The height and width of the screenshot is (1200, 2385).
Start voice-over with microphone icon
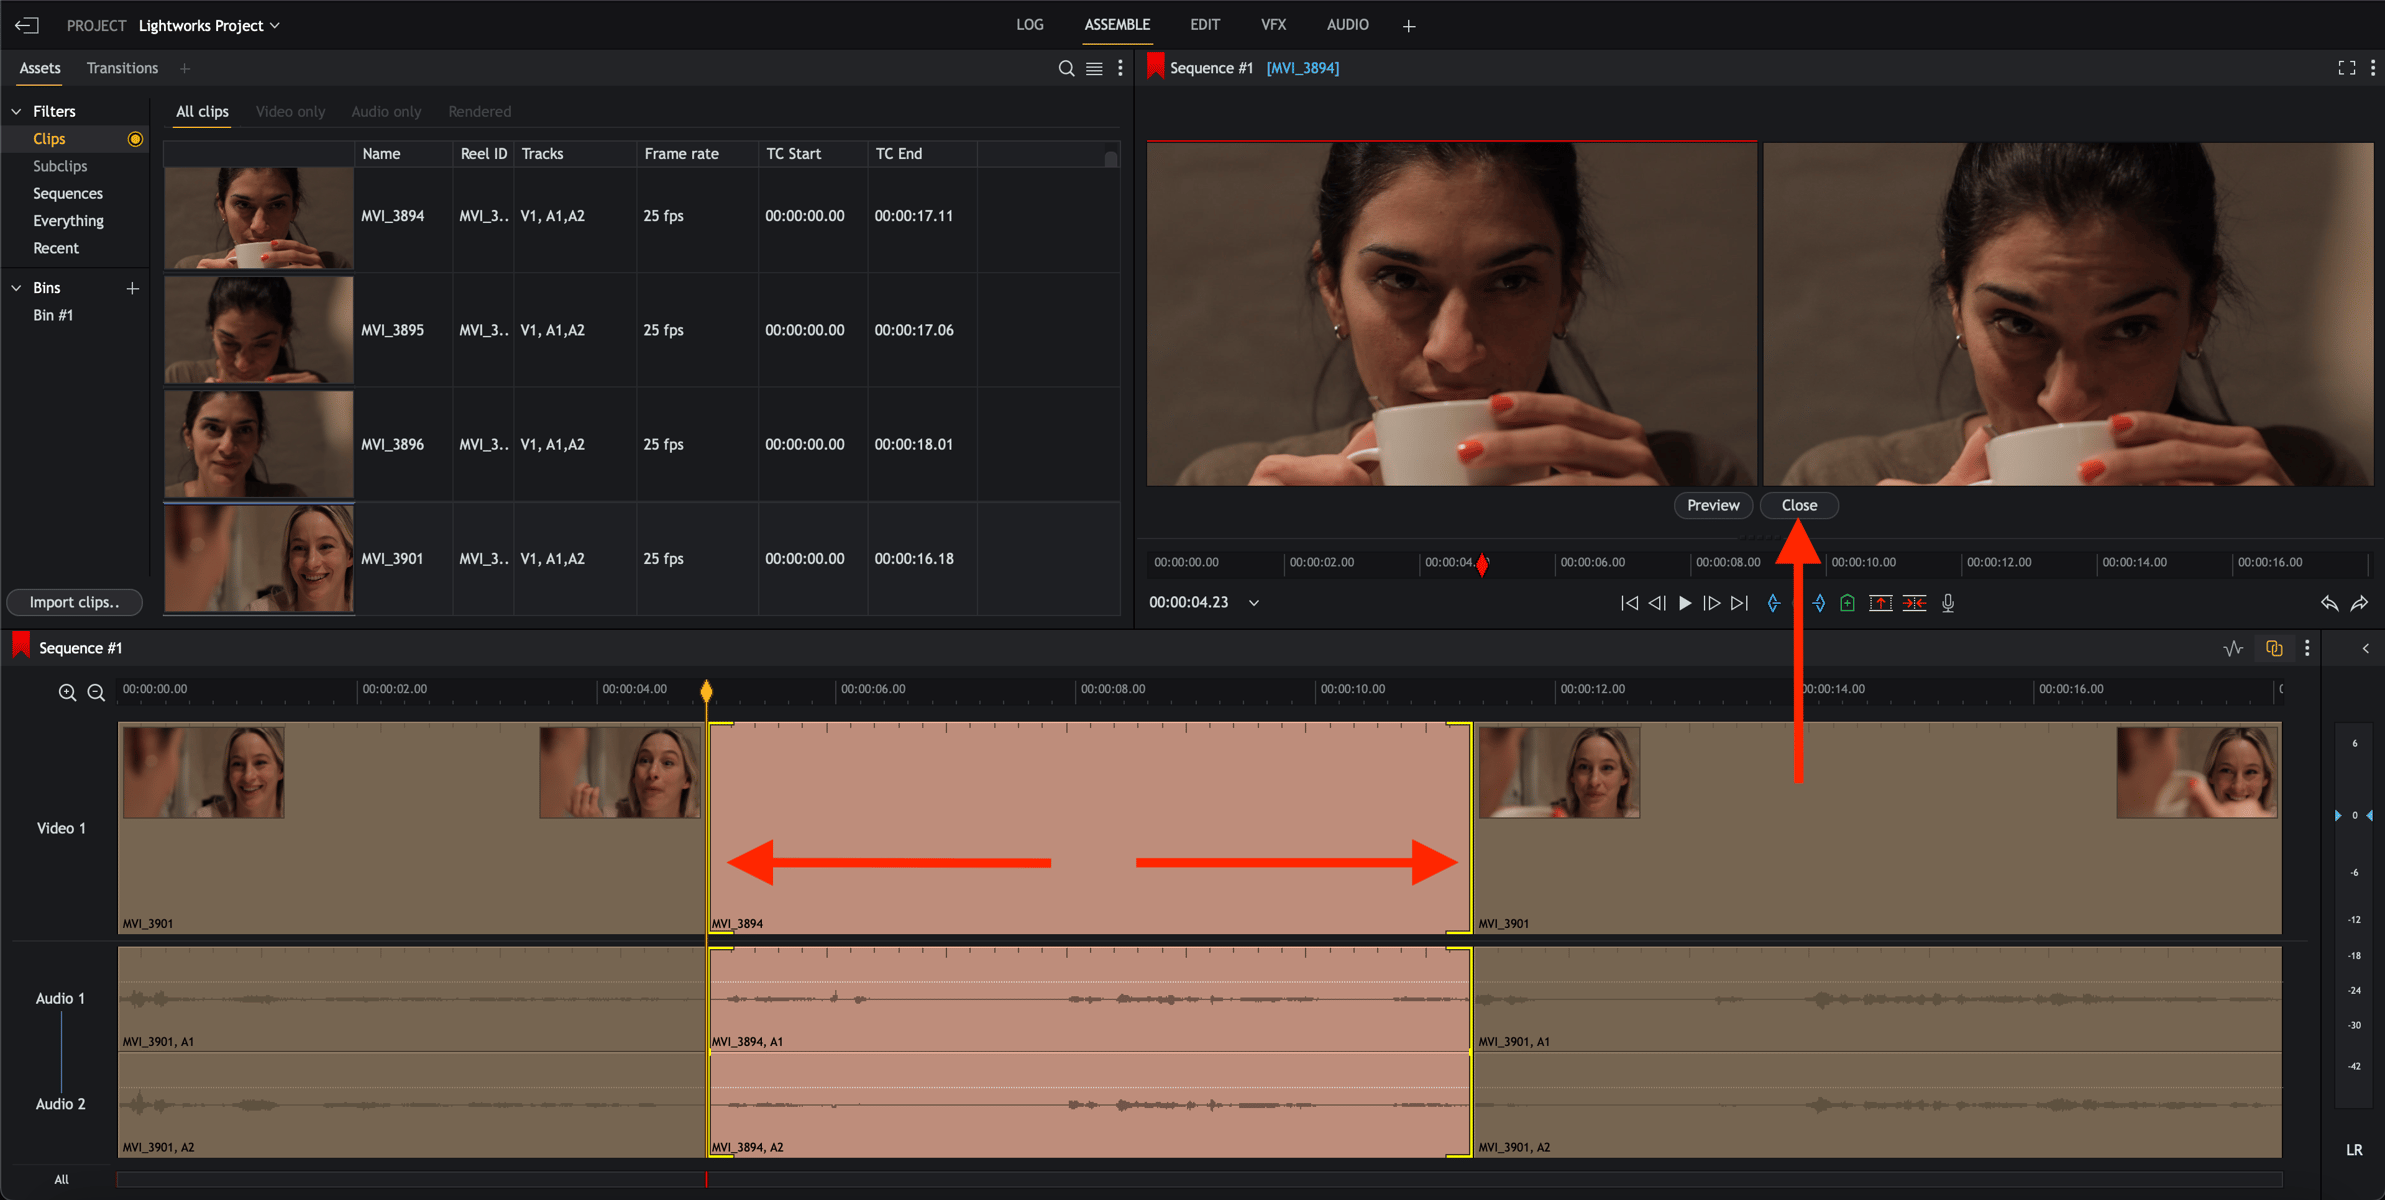click(1948, 603)
